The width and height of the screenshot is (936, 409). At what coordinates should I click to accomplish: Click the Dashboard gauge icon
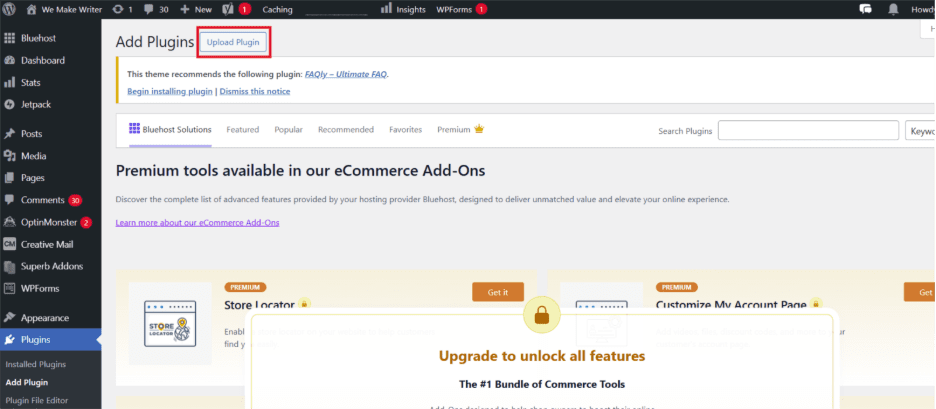(x=10, y=60)
